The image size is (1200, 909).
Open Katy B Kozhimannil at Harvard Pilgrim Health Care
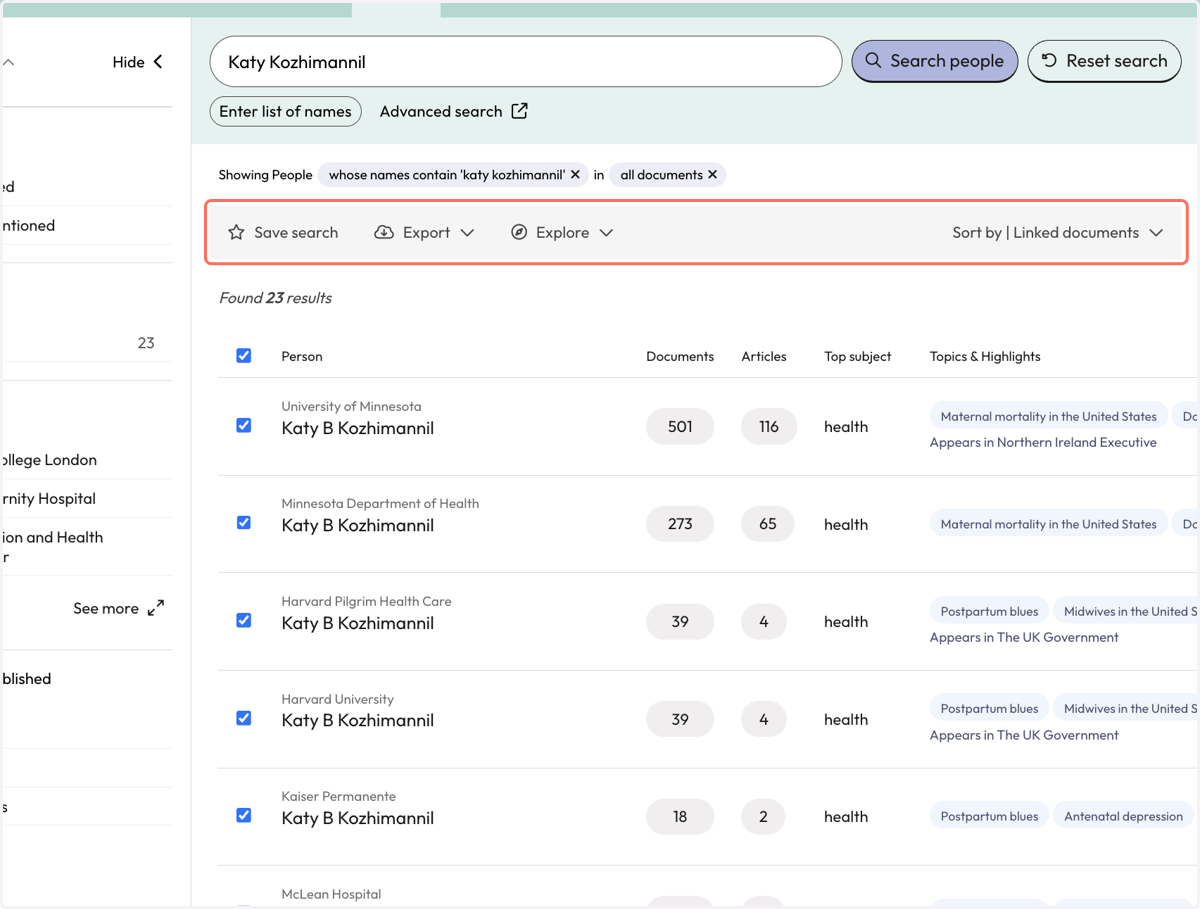358,623
